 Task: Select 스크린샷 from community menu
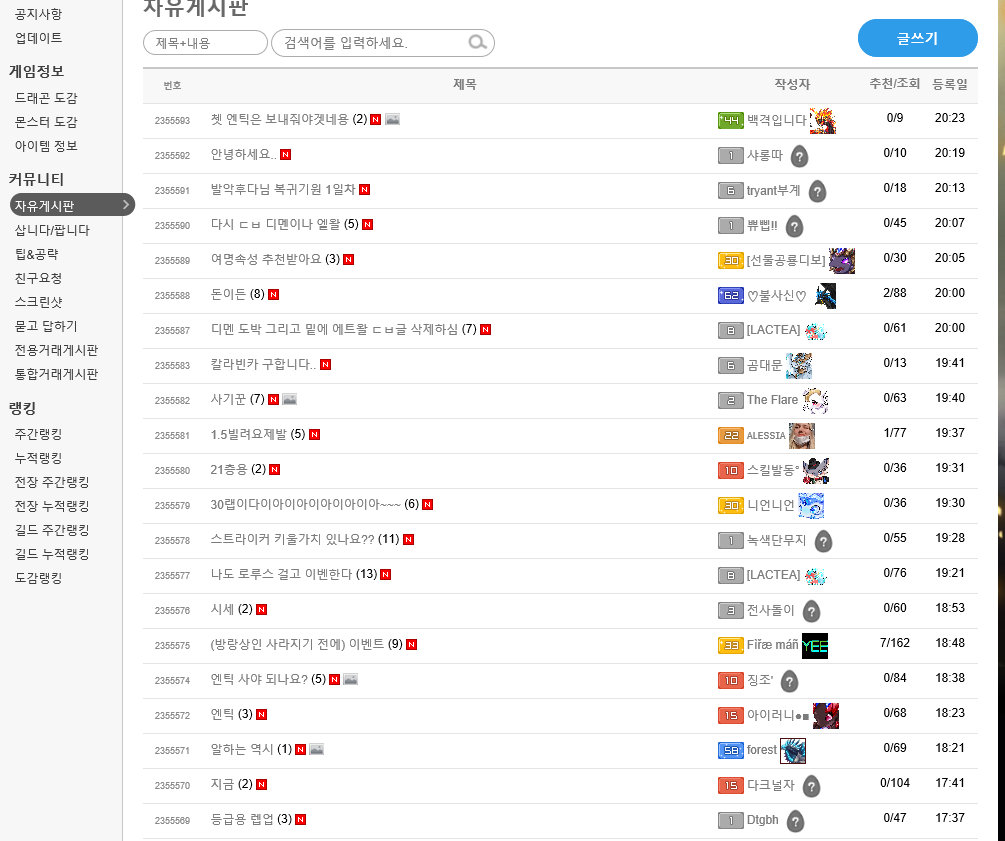(x=38, y=302)
